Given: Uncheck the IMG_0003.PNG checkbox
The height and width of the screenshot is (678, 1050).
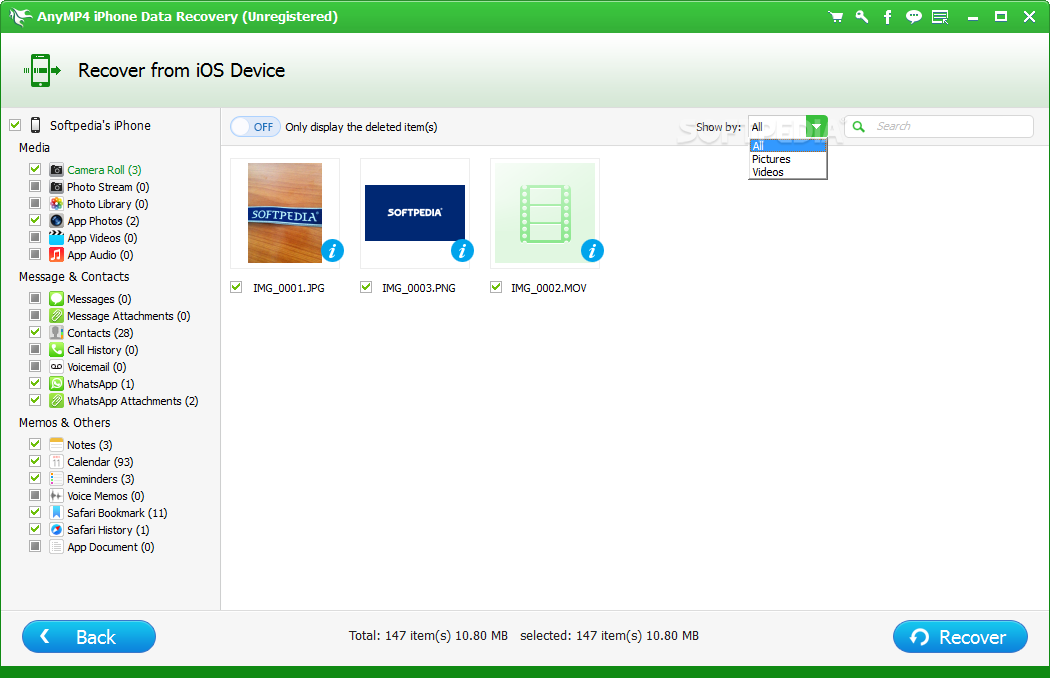Looking at the screenshot, I should [x=366, y=287].
